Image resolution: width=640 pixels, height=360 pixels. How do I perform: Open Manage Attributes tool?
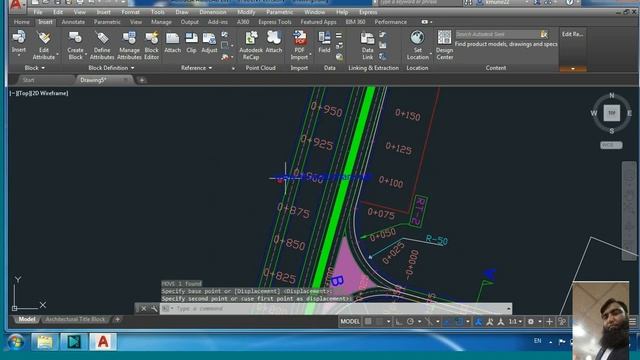click(129, 45)
